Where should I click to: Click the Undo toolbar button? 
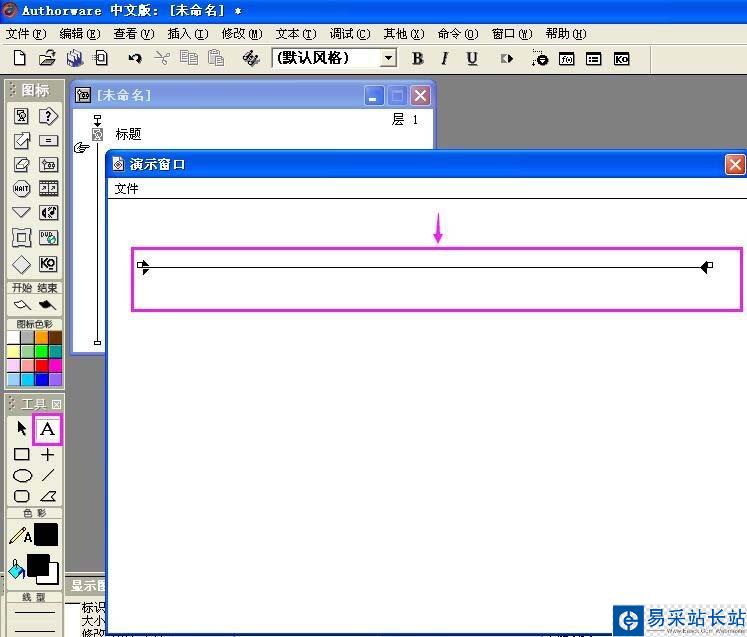click(135, 59)
